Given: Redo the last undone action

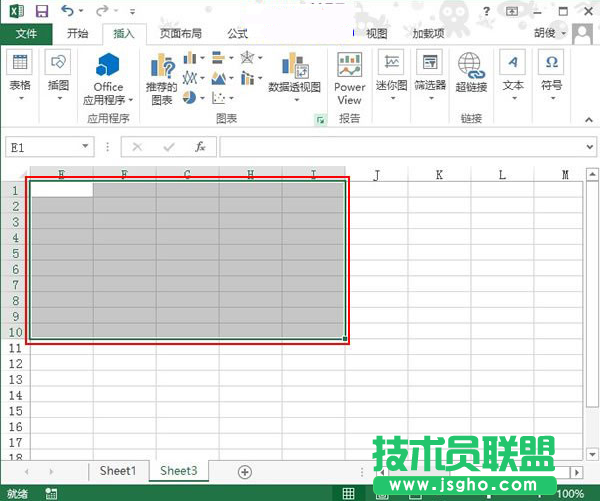Looking at the screenshot, I should coord(102,11).
